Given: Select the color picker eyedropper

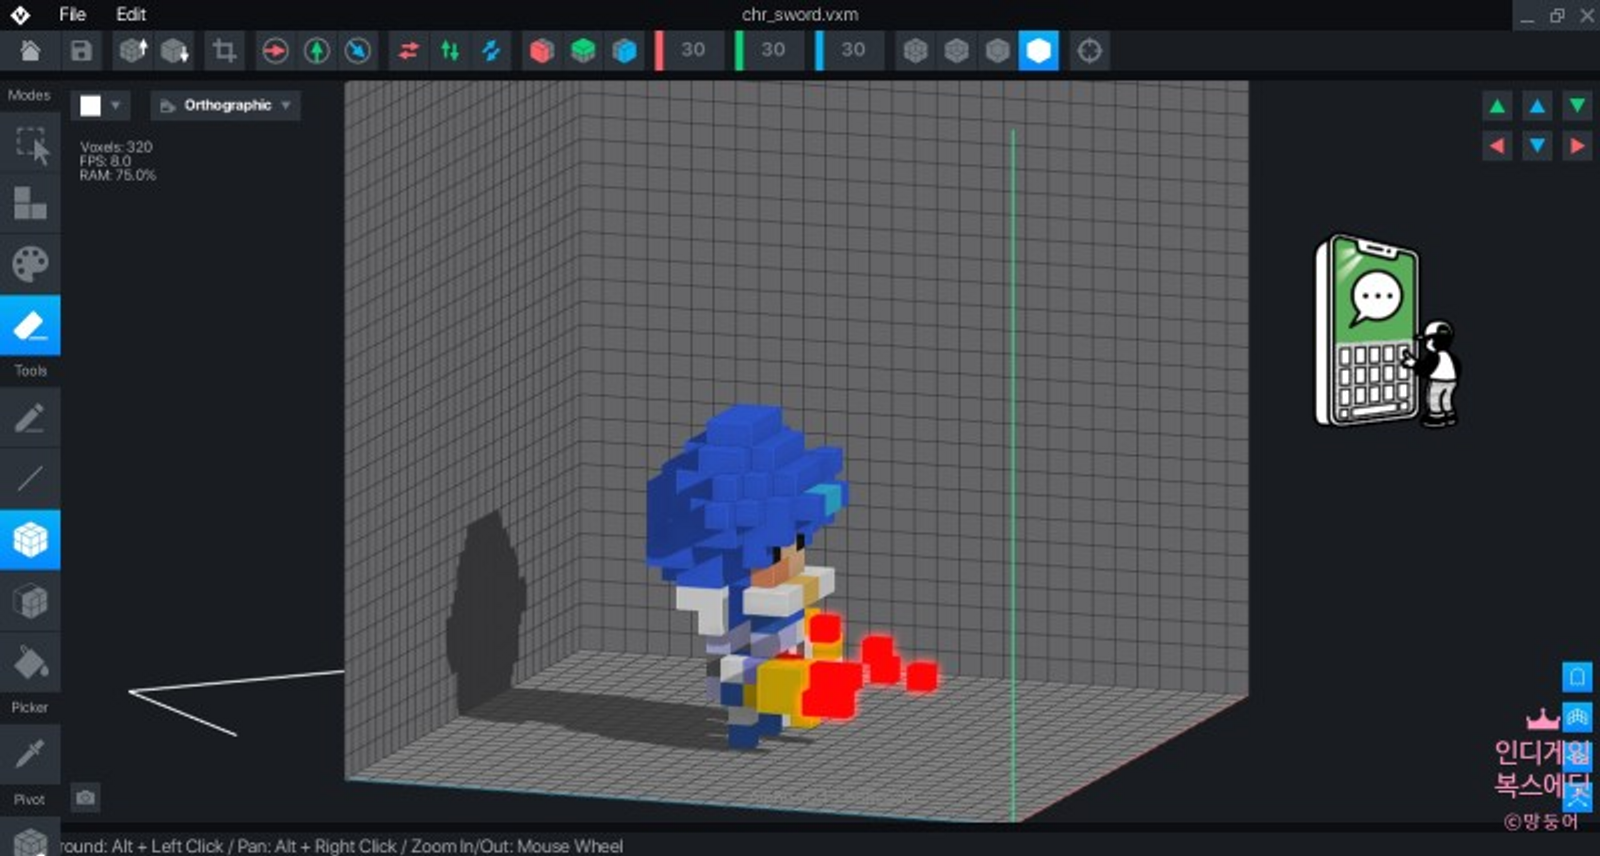Looking at the screenshot, I should click(30, 753).
